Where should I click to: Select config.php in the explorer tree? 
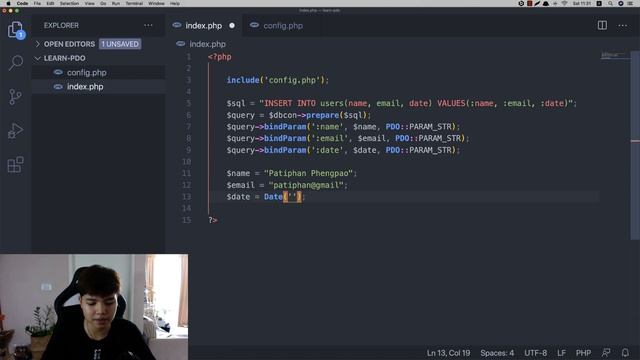[99, 72]
